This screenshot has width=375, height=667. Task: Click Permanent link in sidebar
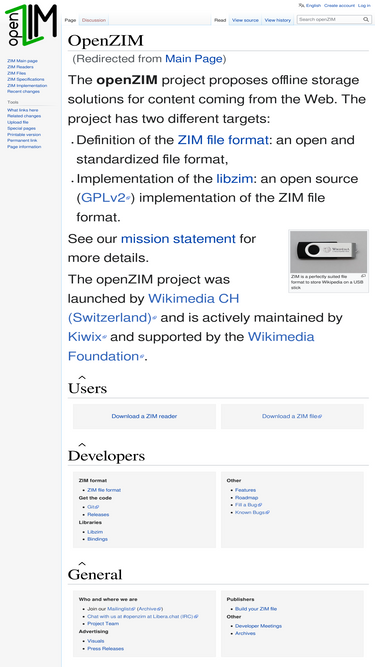pos(22,140)
